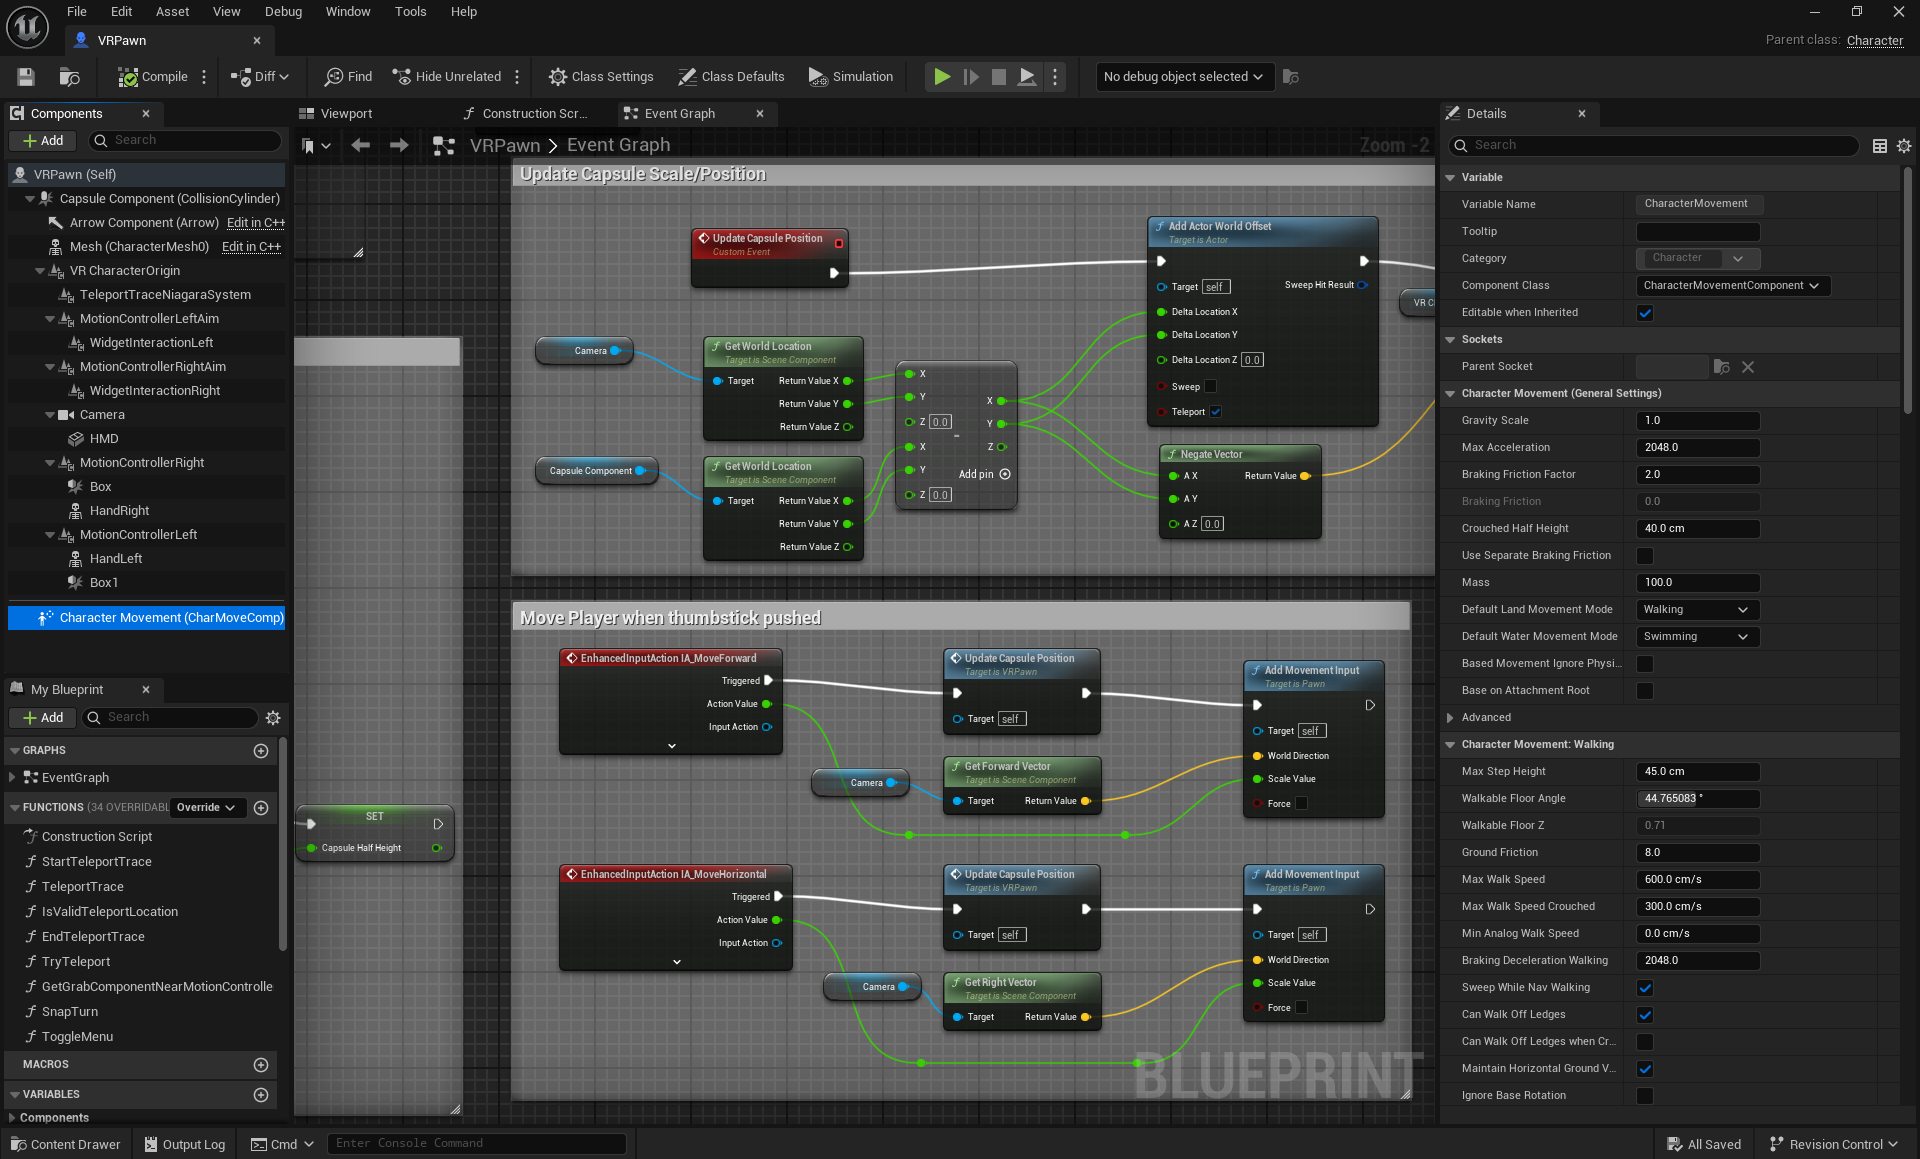1920x1159 pixels.
Task: Expand the Advanced section in Details
Action: 1450,718
